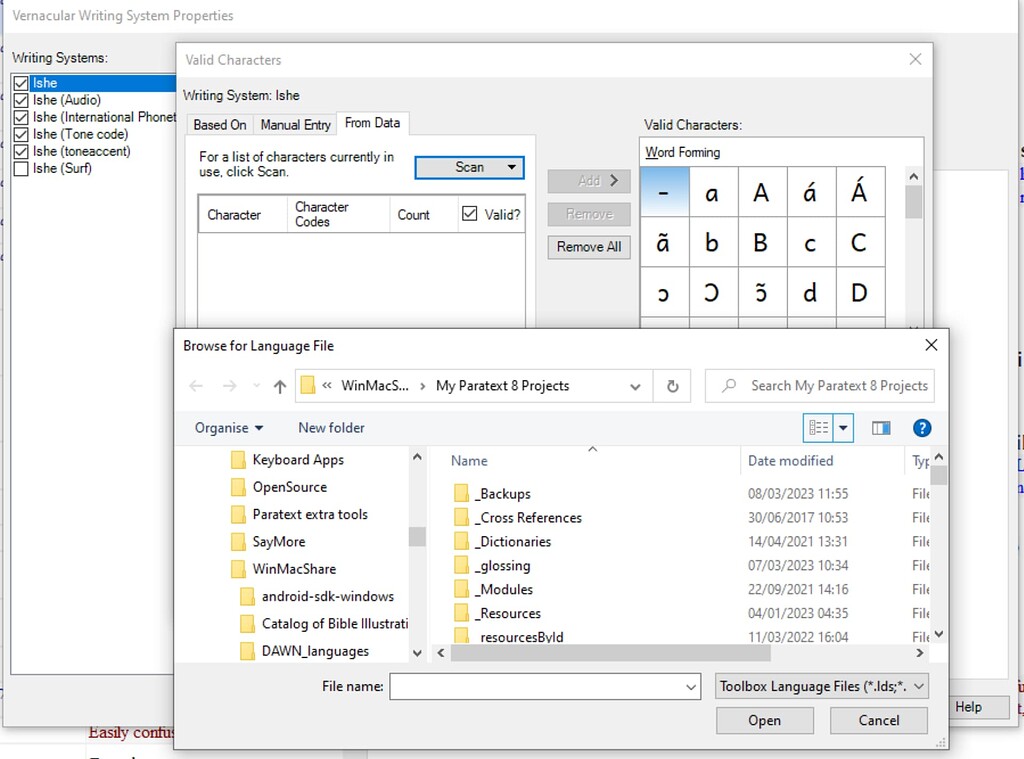
Task: Switch to details view using the list icon
Action: click(820, 427)
